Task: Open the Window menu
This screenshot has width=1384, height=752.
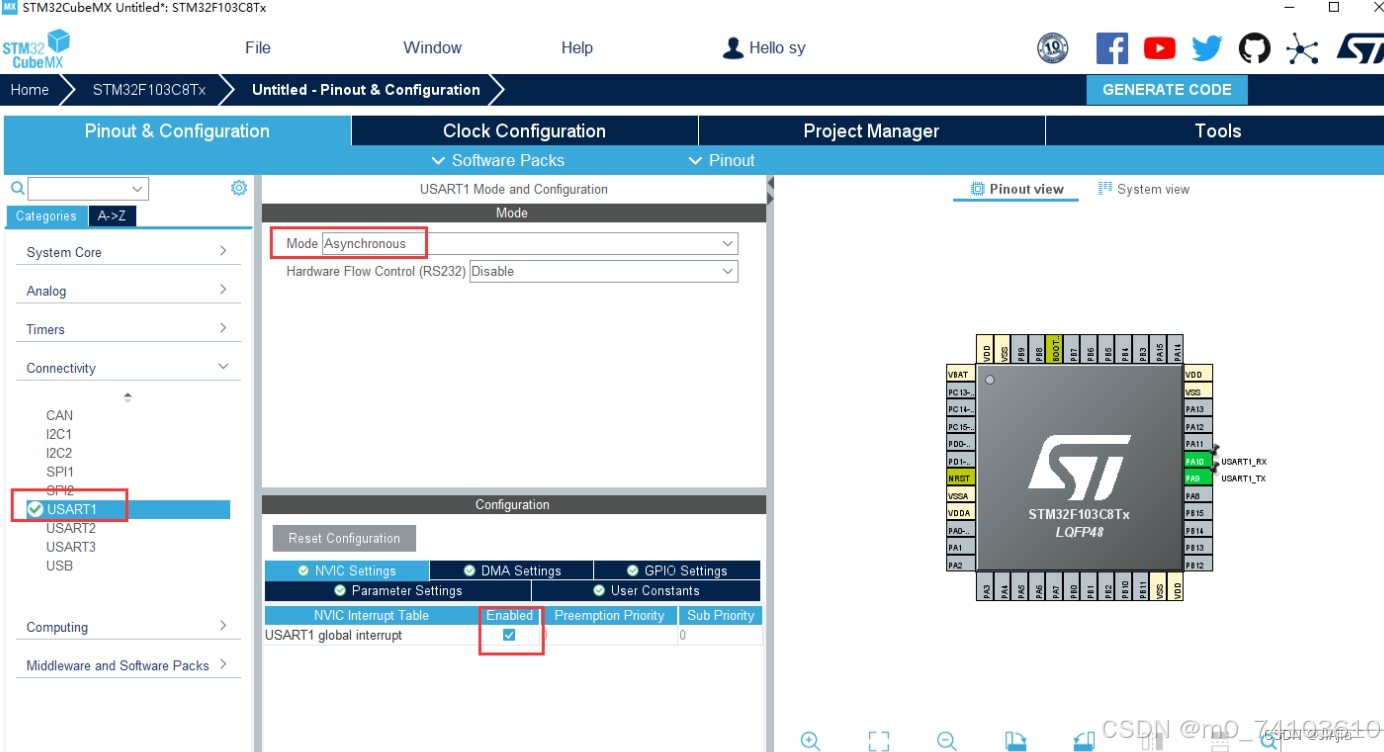Action: tap(432, 48)
